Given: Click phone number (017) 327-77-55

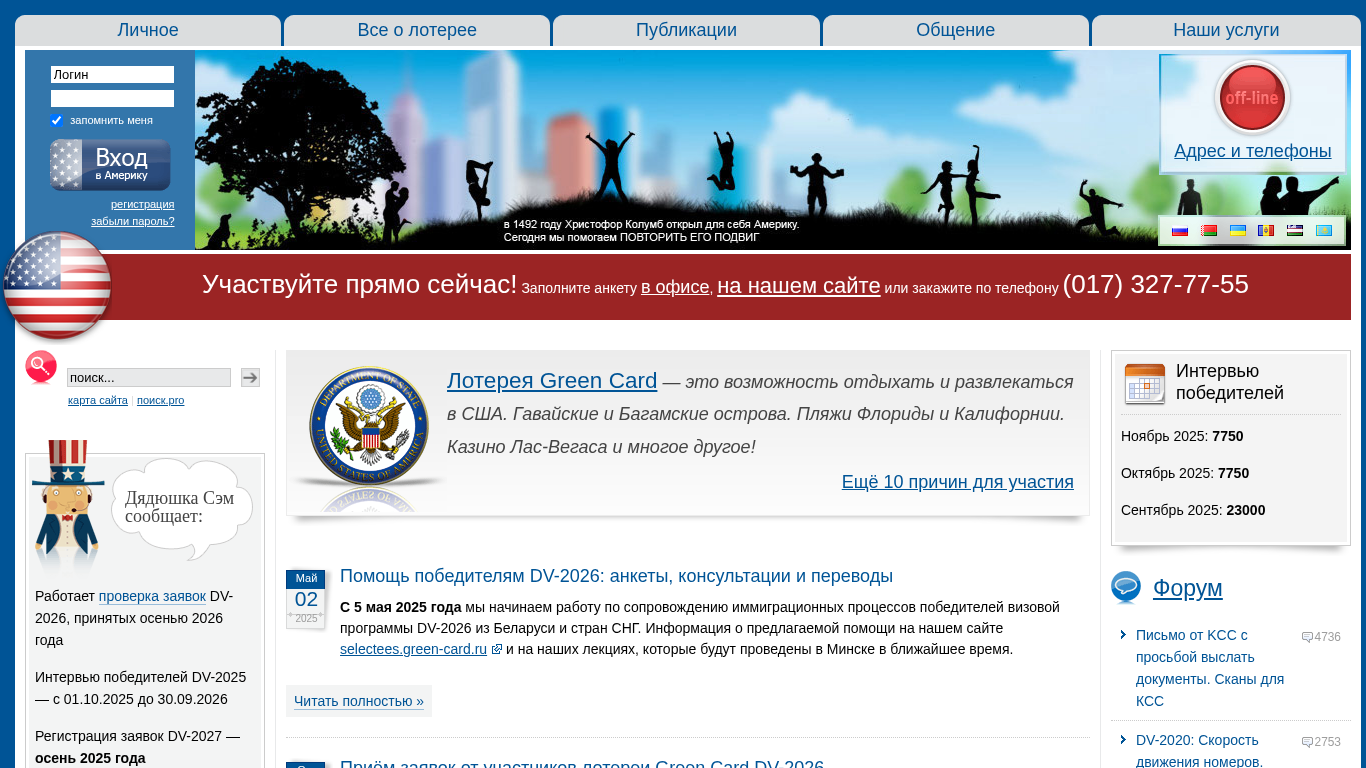Looking at the screenshot, I should [1156, 284].
